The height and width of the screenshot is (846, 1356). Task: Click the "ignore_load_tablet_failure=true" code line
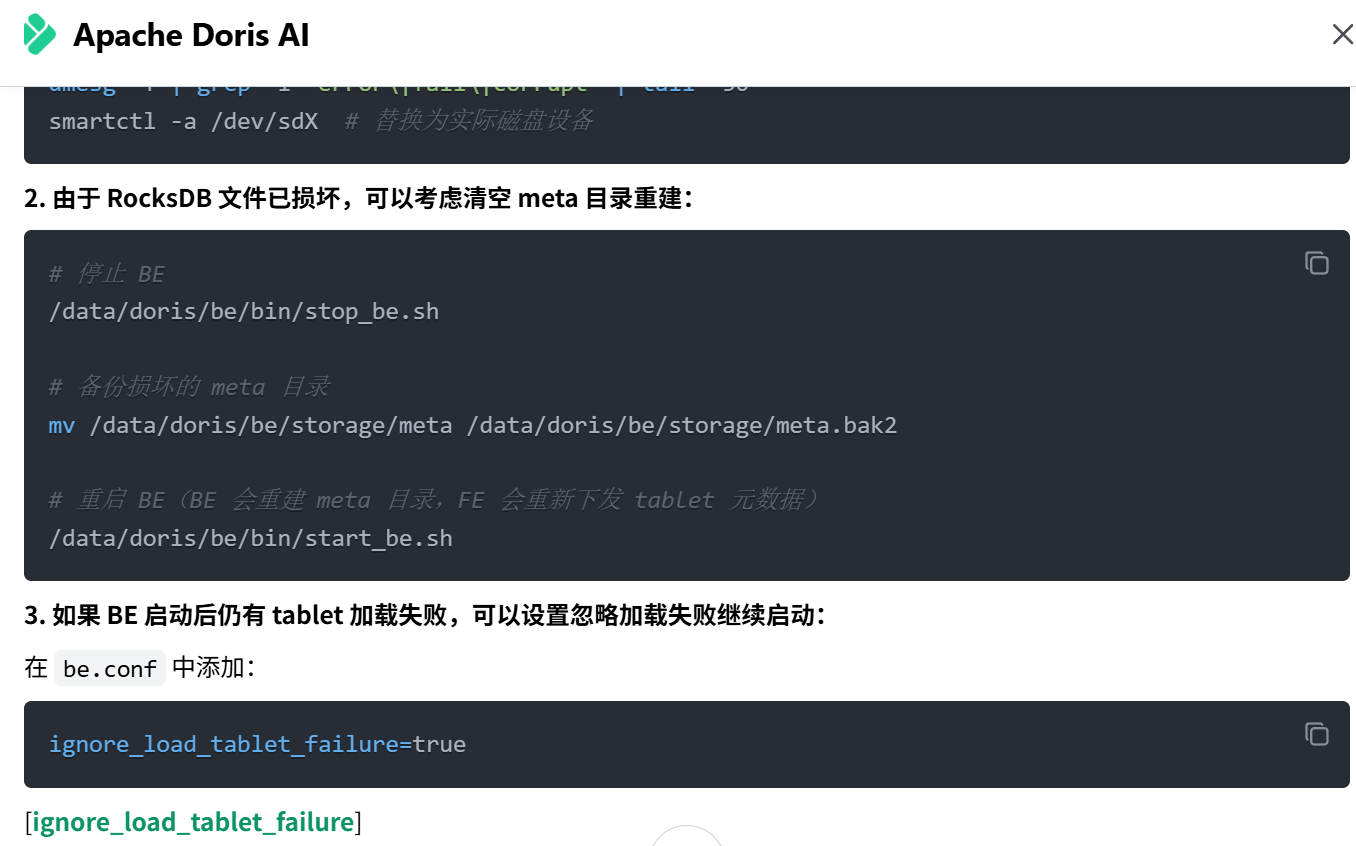257,744
